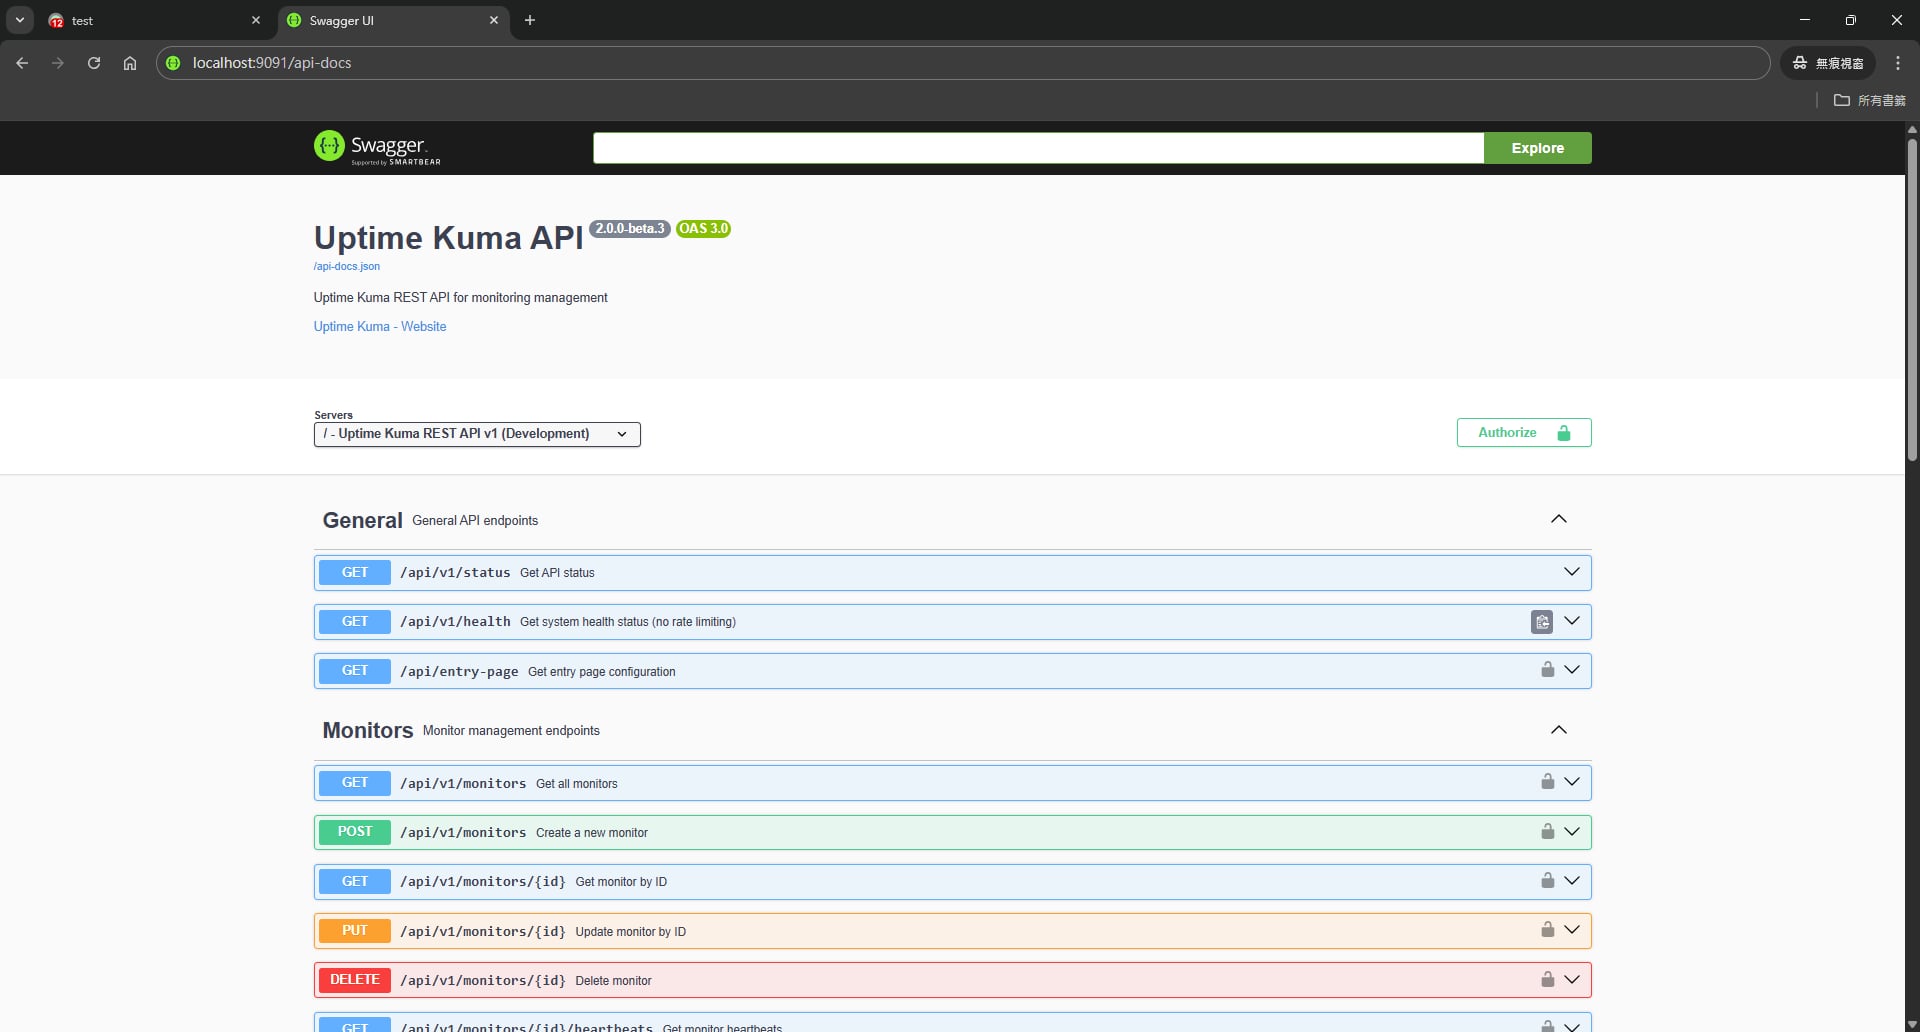1920x1032 pixels.
Task: Click the Swagger spec URL input field
Action: coord(1037,148)
